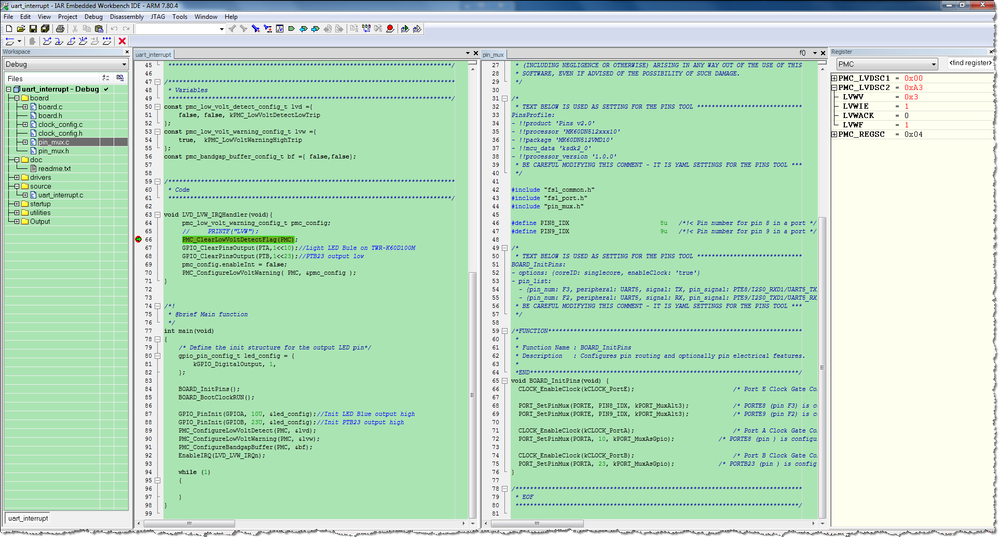The width and height of the screenshot is (999, 537).
Task: Click the last icon in the Files header
Action: [120, 78]
